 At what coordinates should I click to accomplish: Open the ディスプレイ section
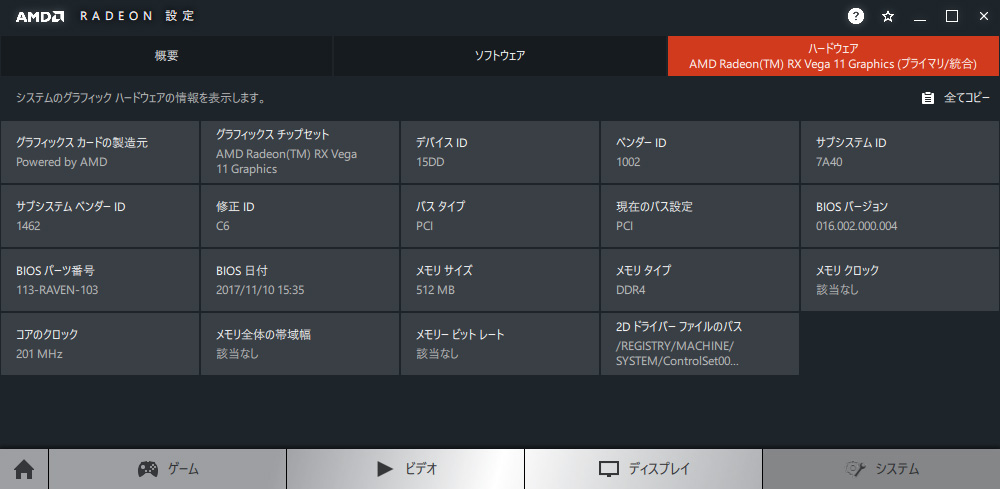point(643,469)
